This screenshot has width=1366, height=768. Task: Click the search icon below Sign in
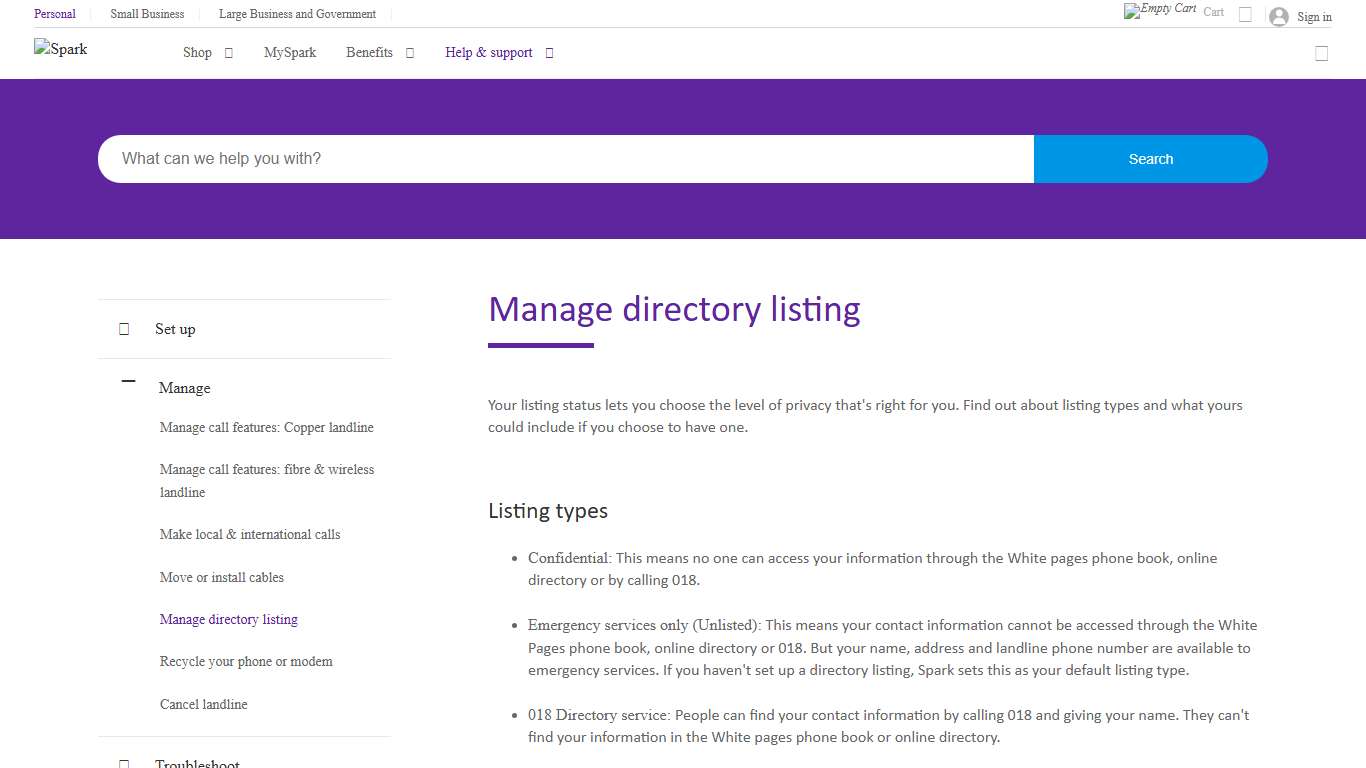tap(1321, 53)
